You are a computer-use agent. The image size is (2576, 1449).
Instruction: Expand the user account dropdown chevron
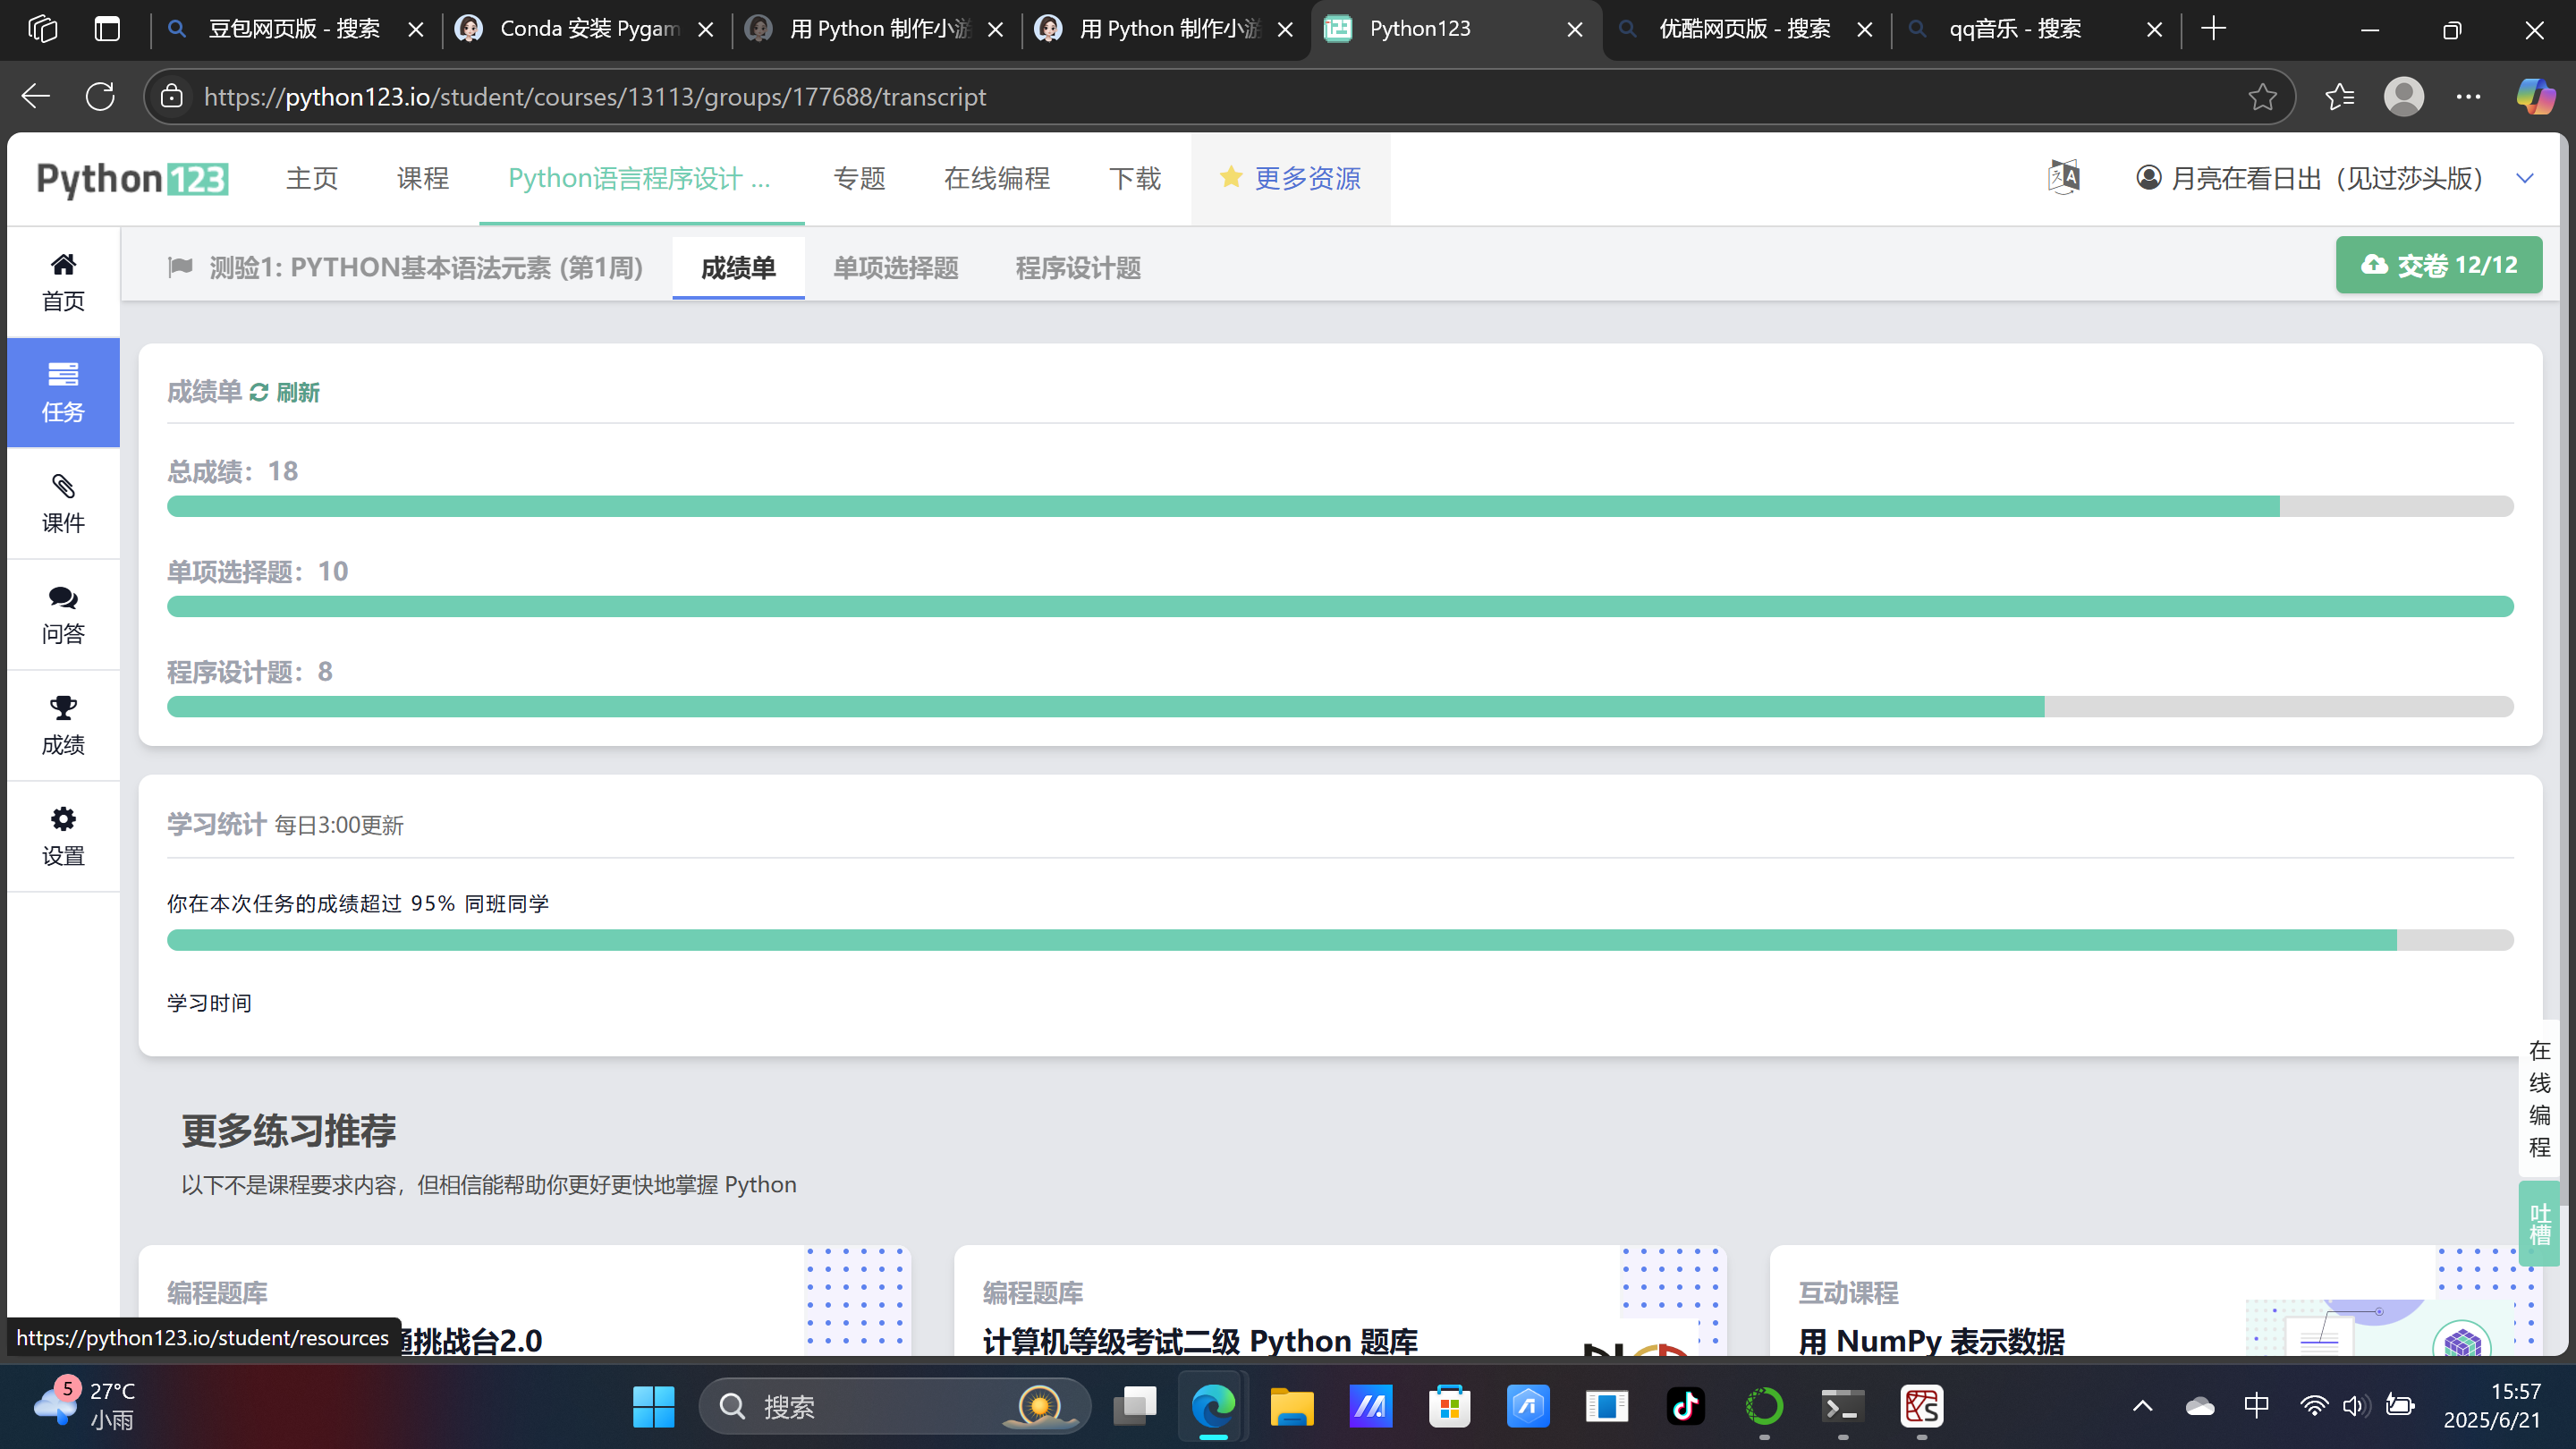pos(2524,178)
